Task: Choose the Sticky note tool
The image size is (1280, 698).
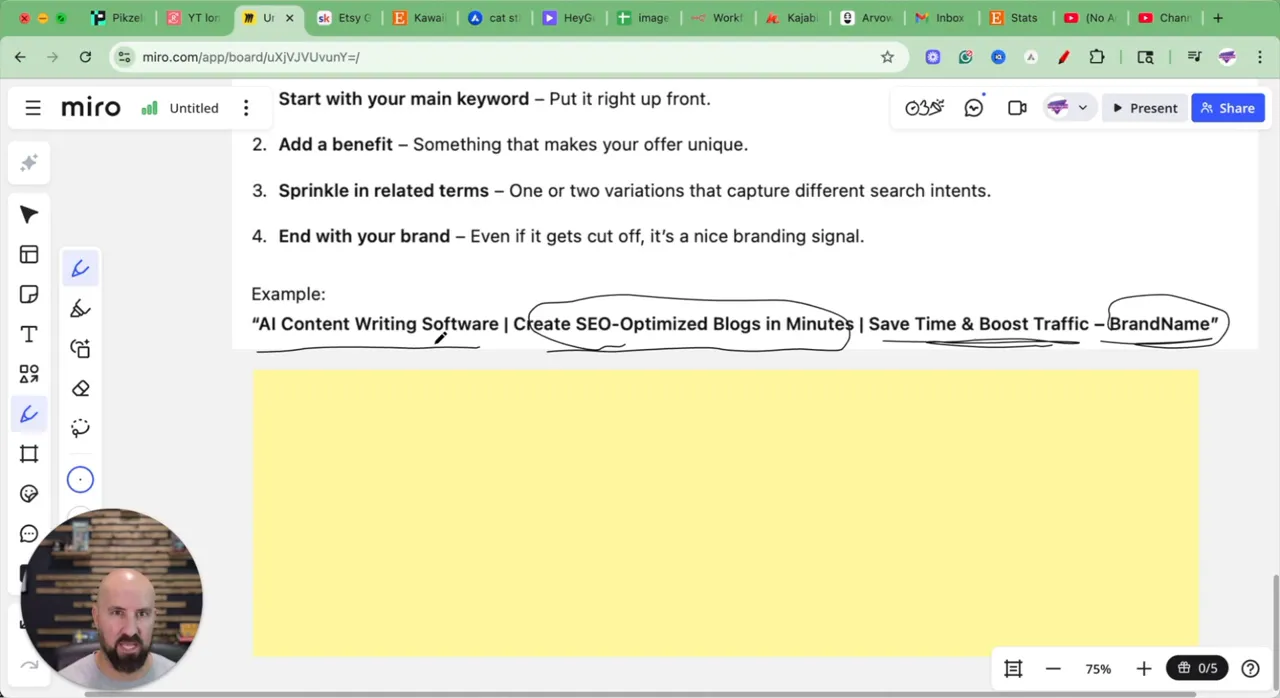Action: point(29,295)
